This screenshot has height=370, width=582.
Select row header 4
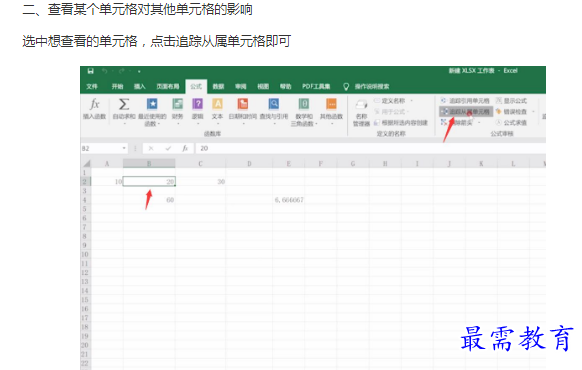85,200
